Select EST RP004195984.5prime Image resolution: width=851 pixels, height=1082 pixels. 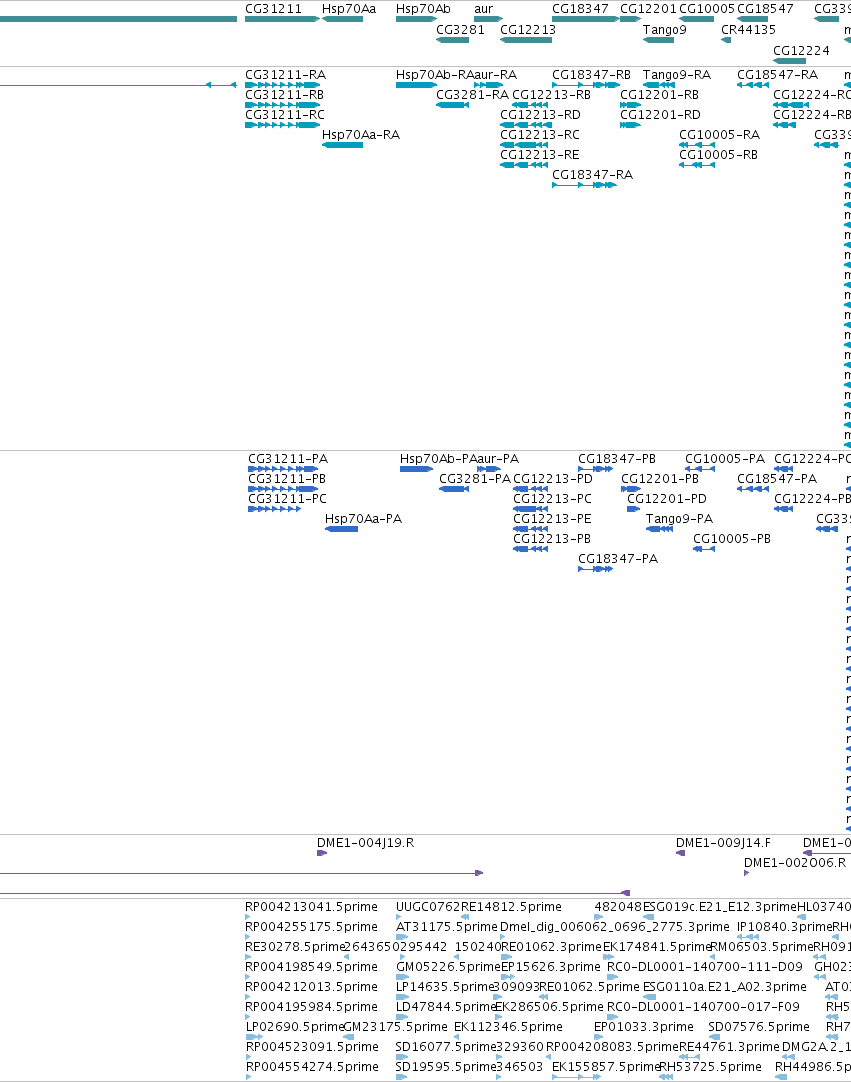coord(312,1007)
